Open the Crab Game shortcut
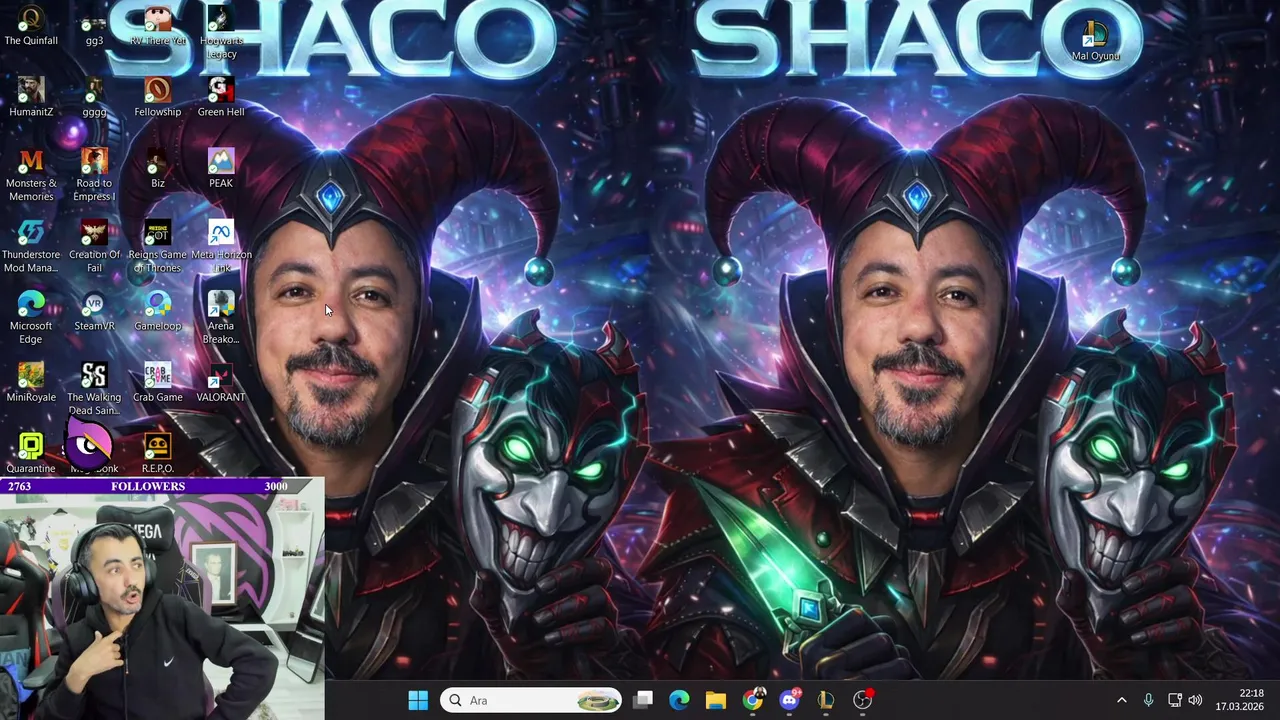Viewport: 1280px width, 720px height. 158,382
